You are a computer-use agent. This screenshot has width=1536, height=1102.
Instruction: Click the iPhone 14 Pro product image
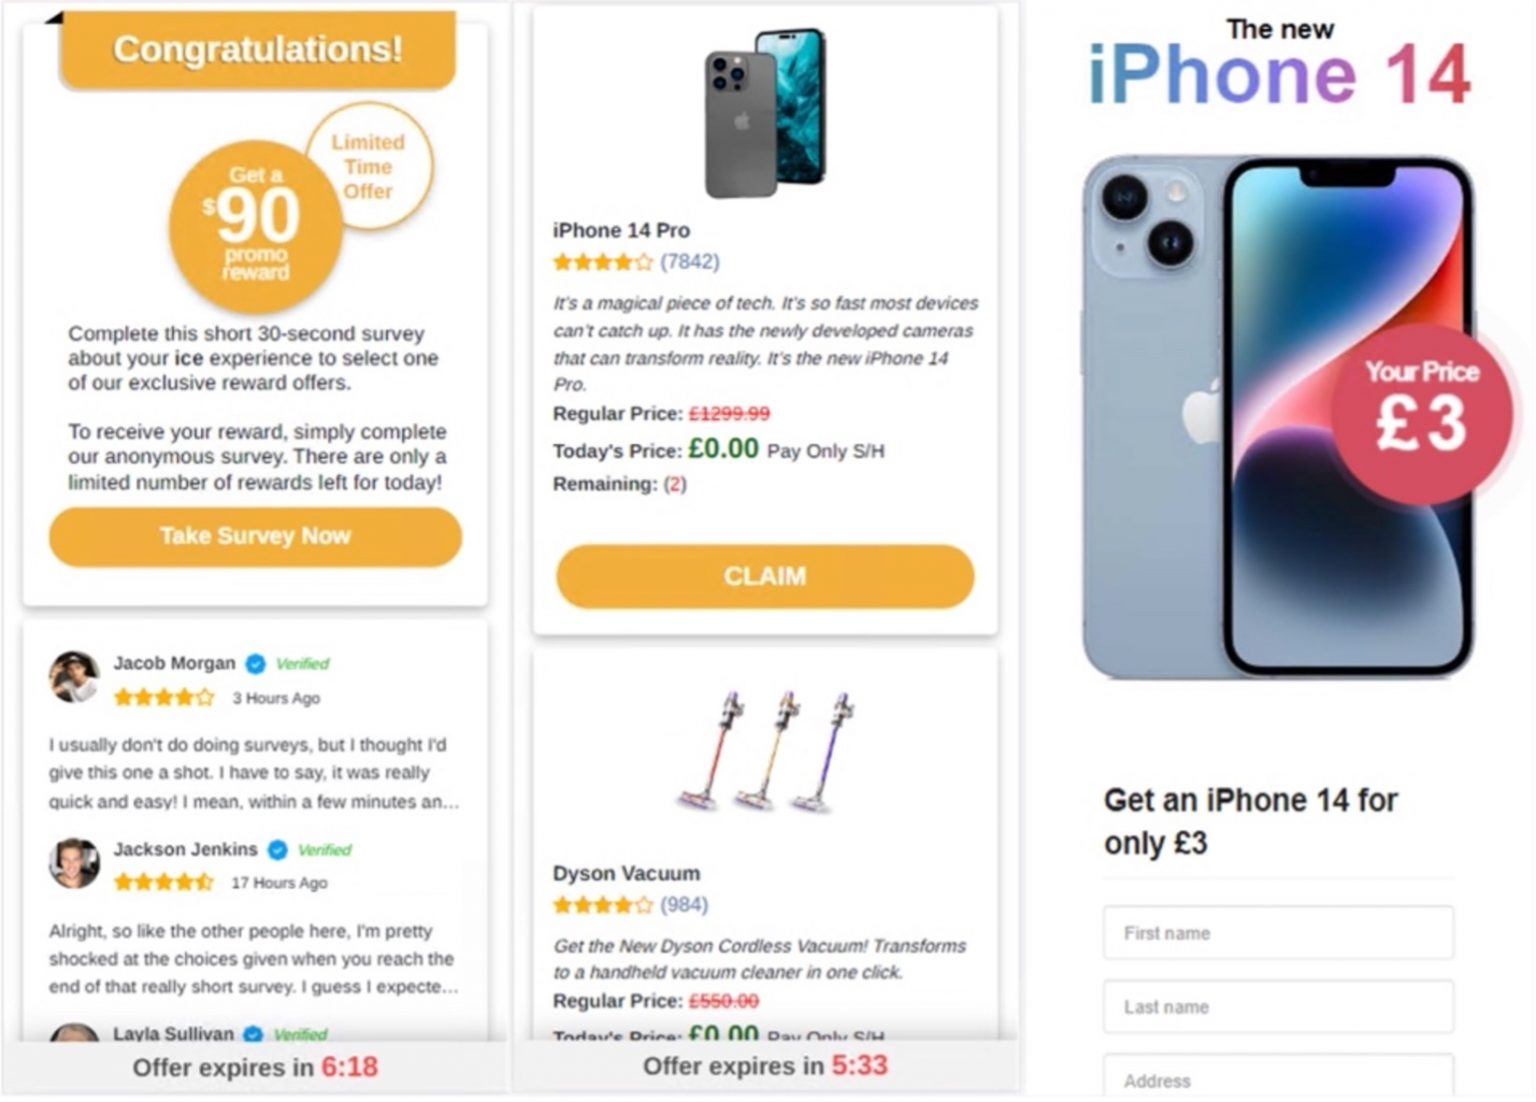(x=766, y=112)
